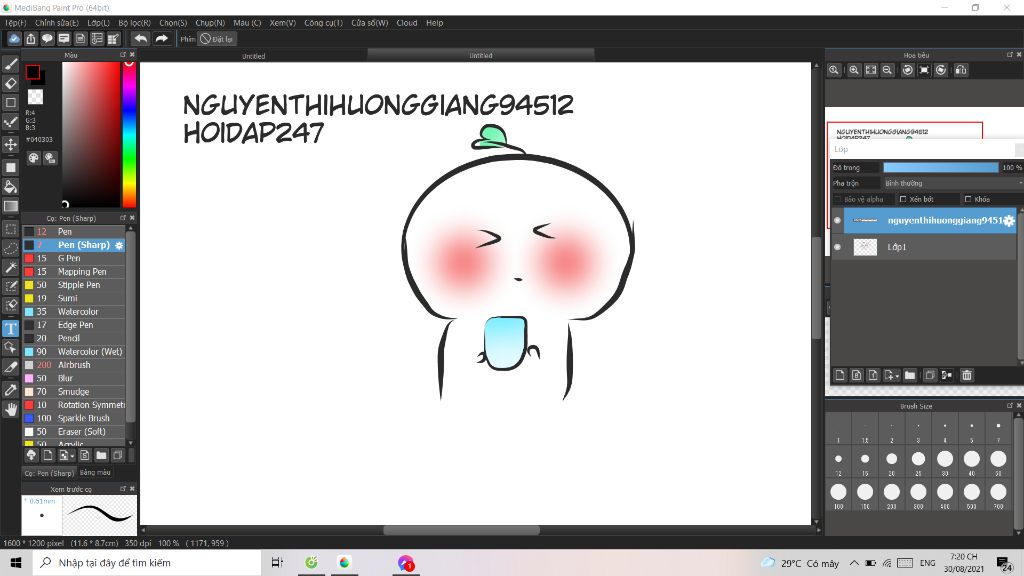Click the brush list vertical scrollbar

coord(131,327)
